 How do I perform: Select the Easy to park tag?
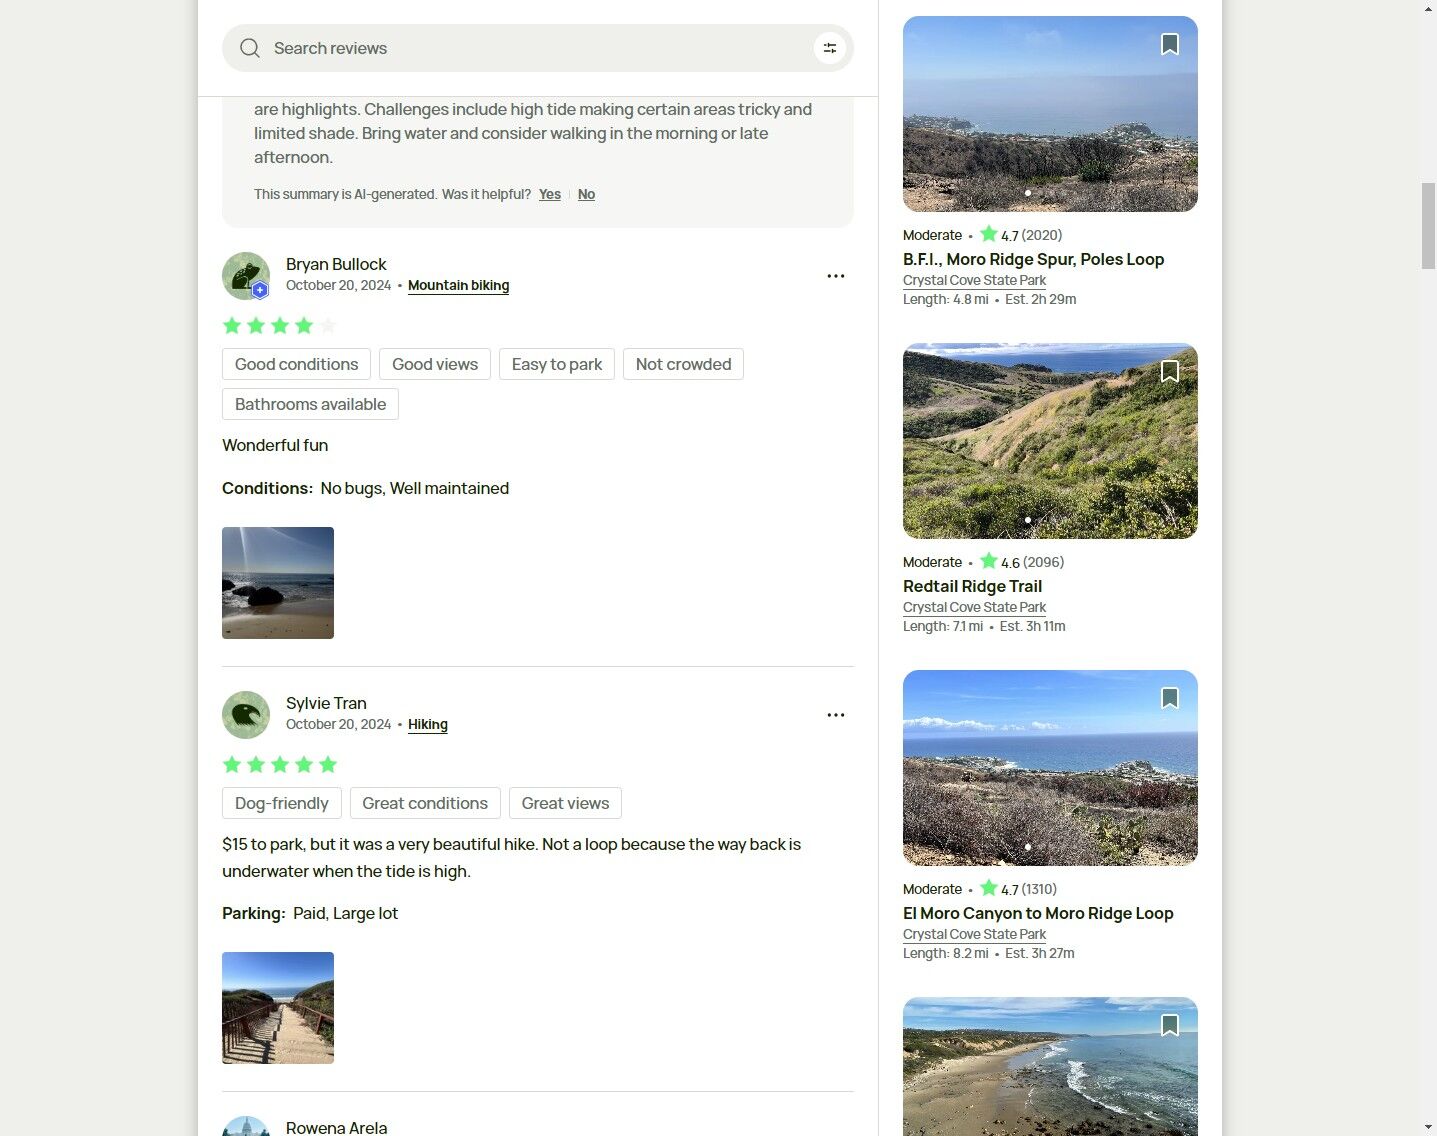click(x=557, y=364)
